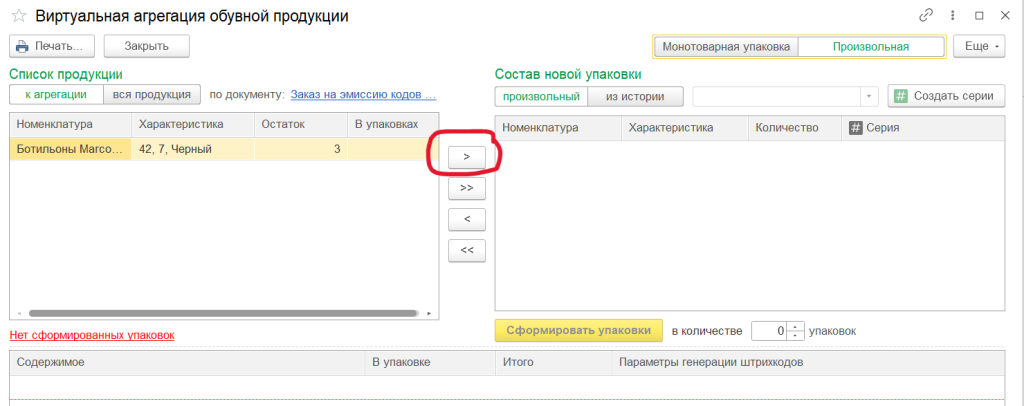The height and width of the screenshot is (406, 1024).
Task: Click the empty history combo box field
Action: (x=777, y=97)
